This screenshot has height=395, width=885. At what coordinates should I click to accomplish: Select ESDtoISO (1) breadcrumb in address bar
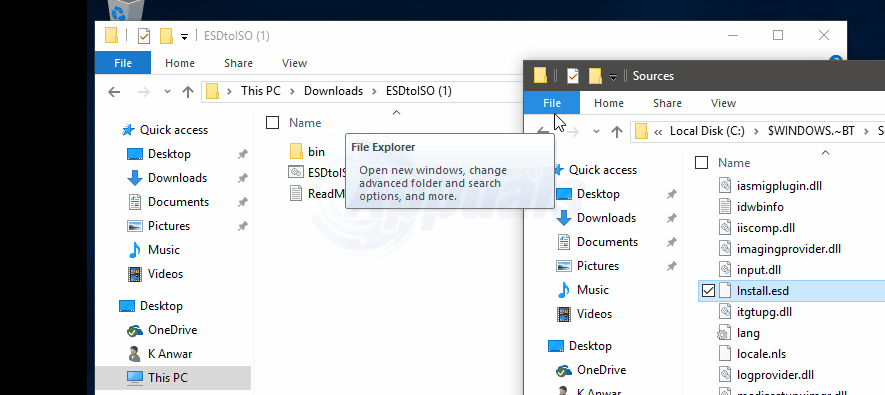(x=418, y=91)
